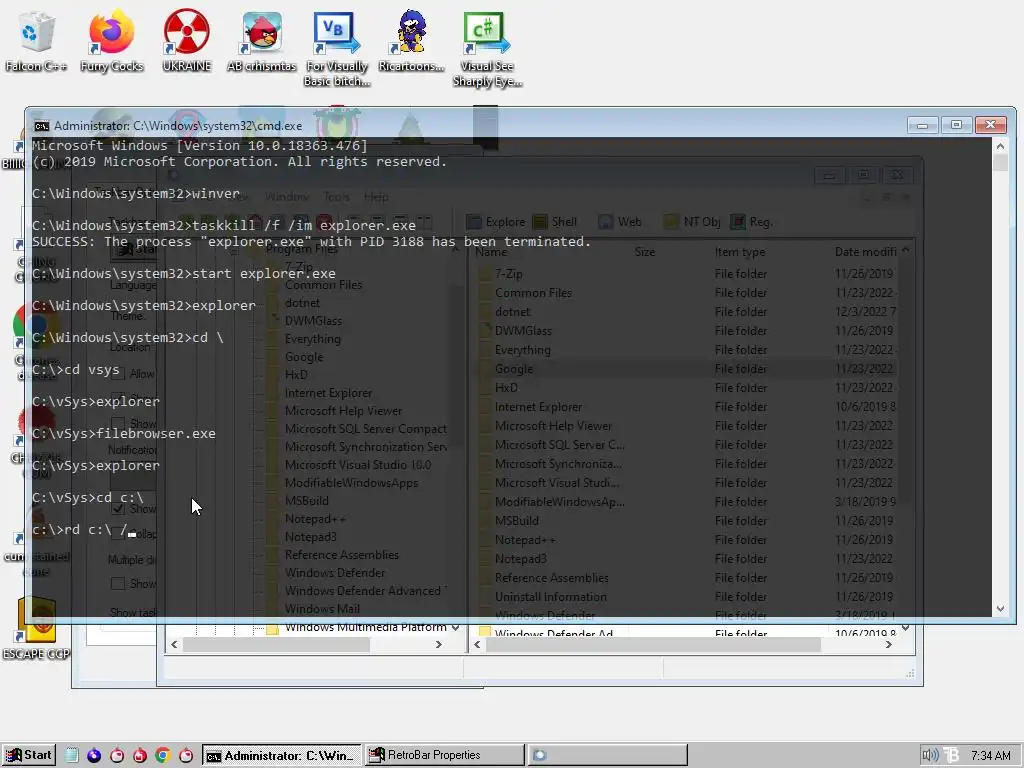The width and height of the screenshot is (1024, 768).
Task: Open Window menu in file browser
Action: click(287, 197)
